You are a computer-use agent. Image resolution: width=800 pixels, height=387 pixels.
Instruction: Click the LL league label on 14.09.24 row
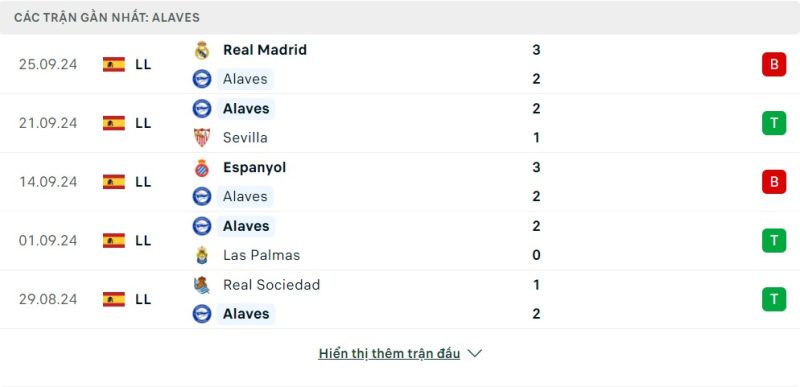pyautogui.click(x=143, y=182)
